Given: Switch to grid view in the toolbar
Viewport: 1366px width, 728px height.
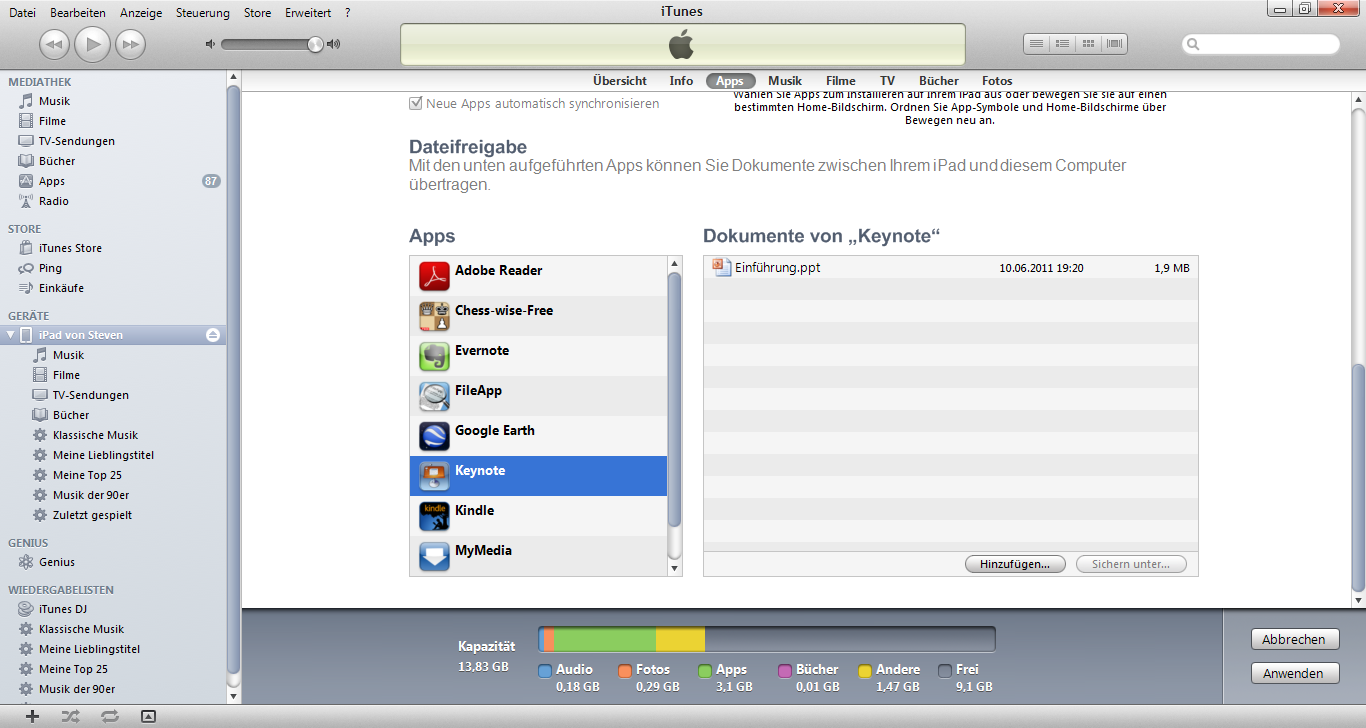Looking at the screenshot, I should pos(1089,44).
